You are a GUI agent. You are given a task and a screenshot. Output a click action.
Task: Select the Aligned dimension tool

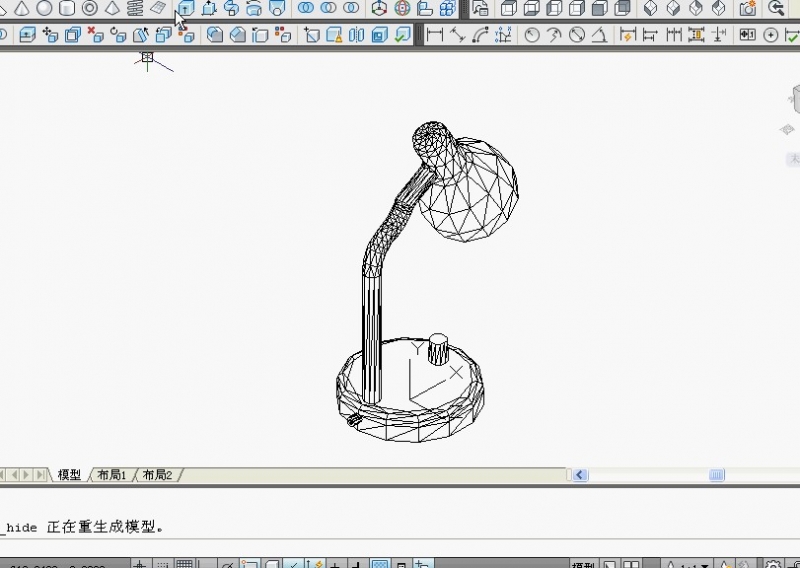pos(458,35)
